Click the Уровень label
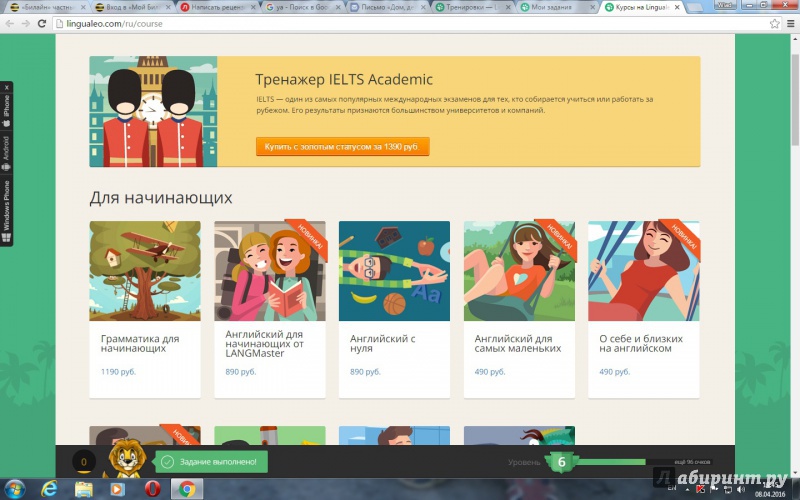Screen dimensions: 800x500 [x=524, y=462]
